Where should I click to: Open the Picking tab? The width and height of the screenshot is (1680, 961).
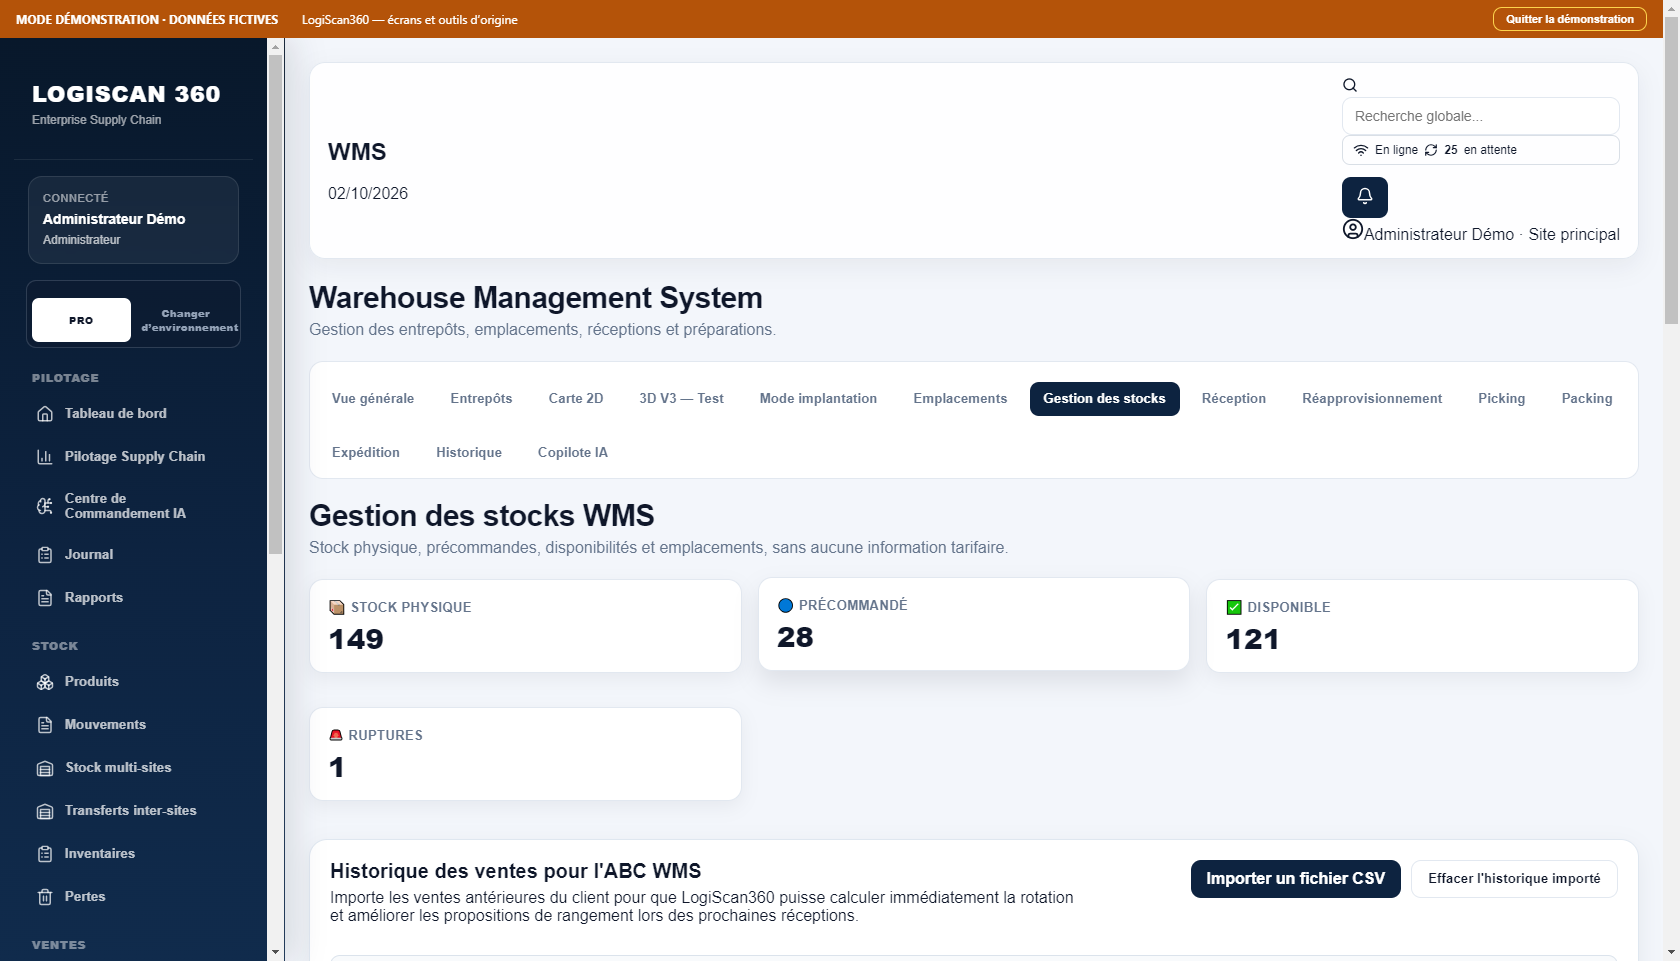tap(1502, 398)
